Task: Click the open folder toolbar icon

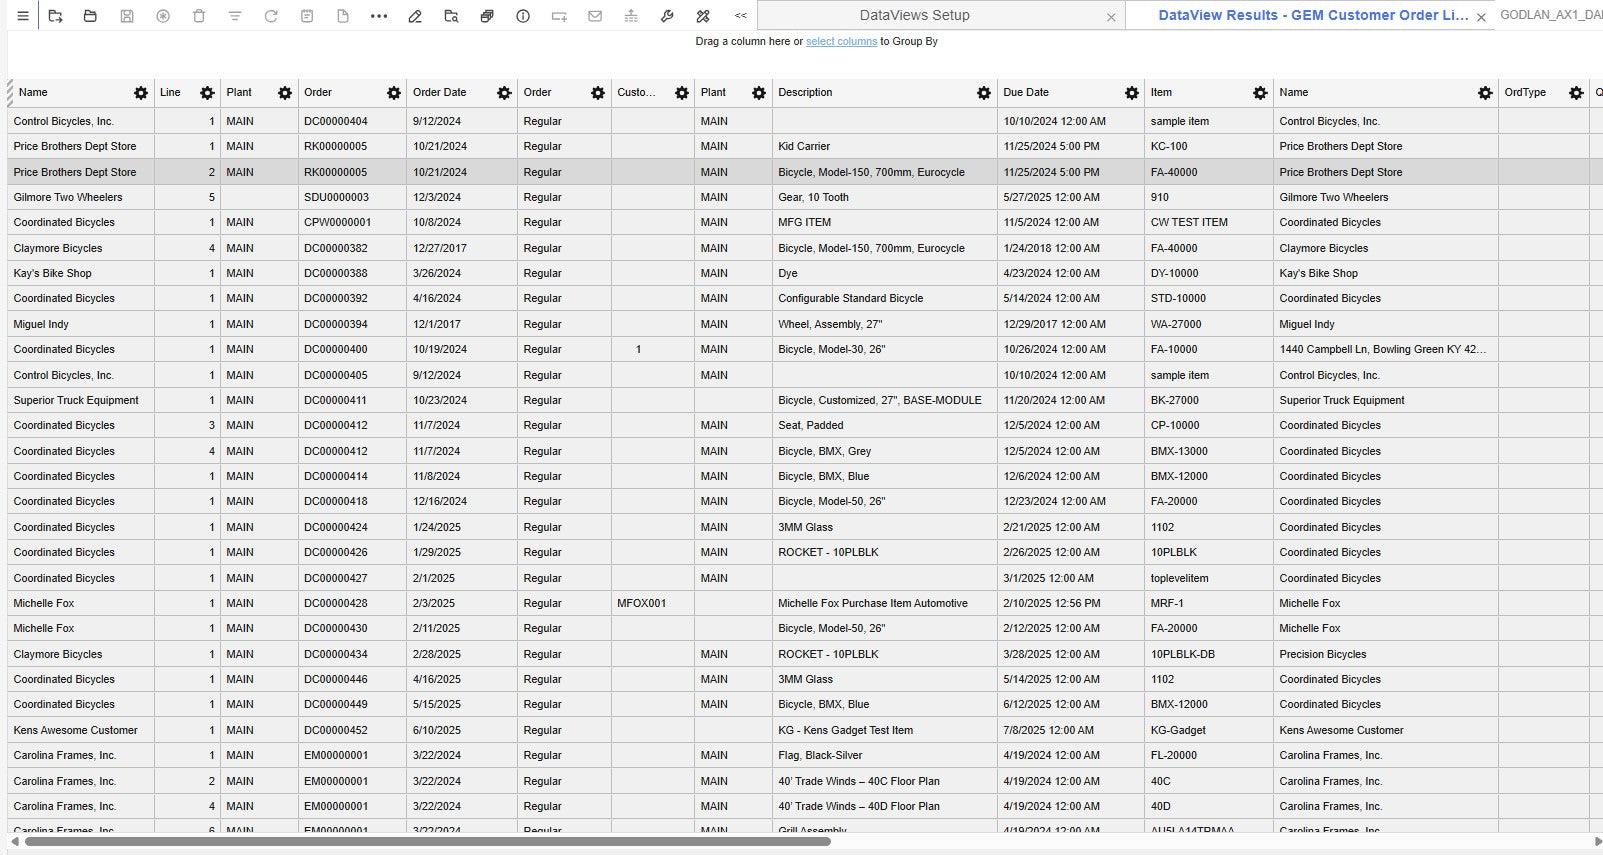Action: (90, 16)
